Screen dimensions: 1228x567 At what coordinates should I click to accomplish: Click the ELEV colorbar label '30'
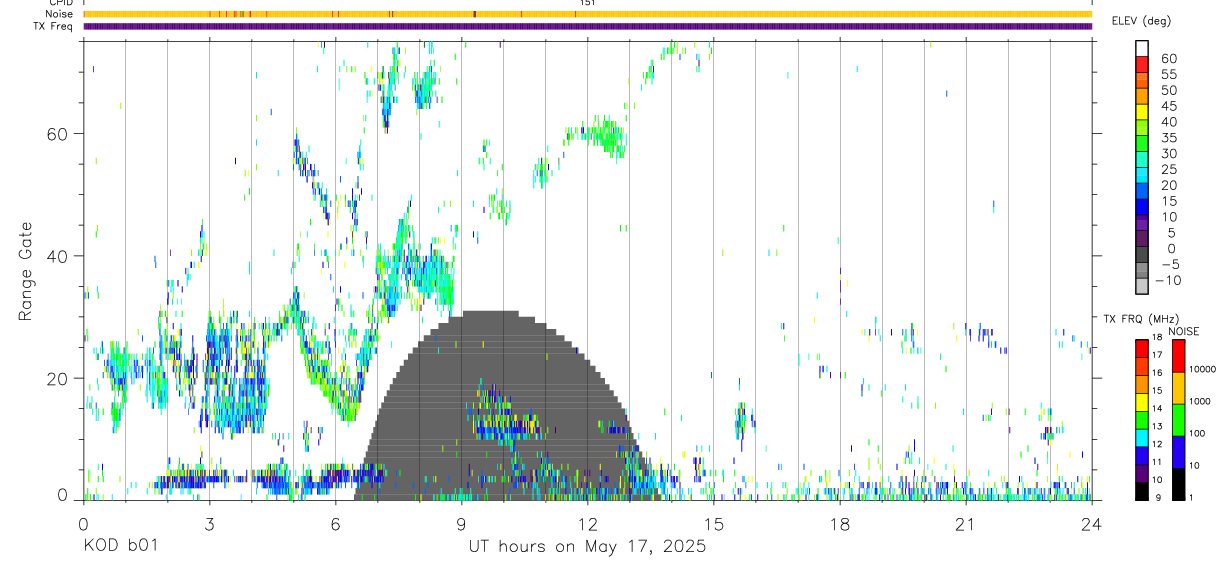coord(1169,154)
